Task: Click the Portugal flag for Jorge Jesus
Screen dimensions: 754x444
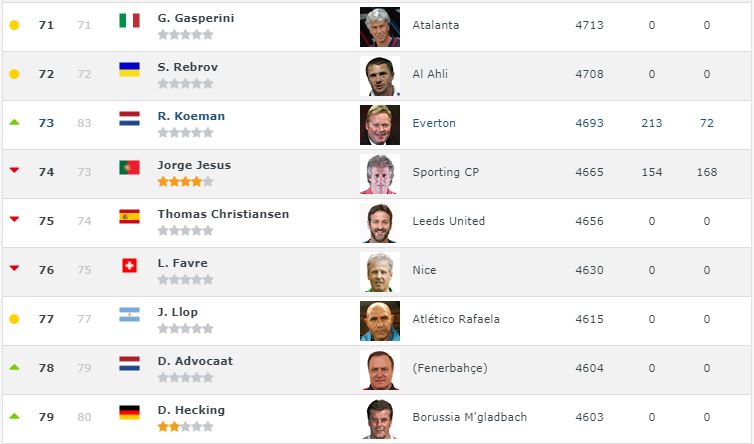Action: [129, 167]
